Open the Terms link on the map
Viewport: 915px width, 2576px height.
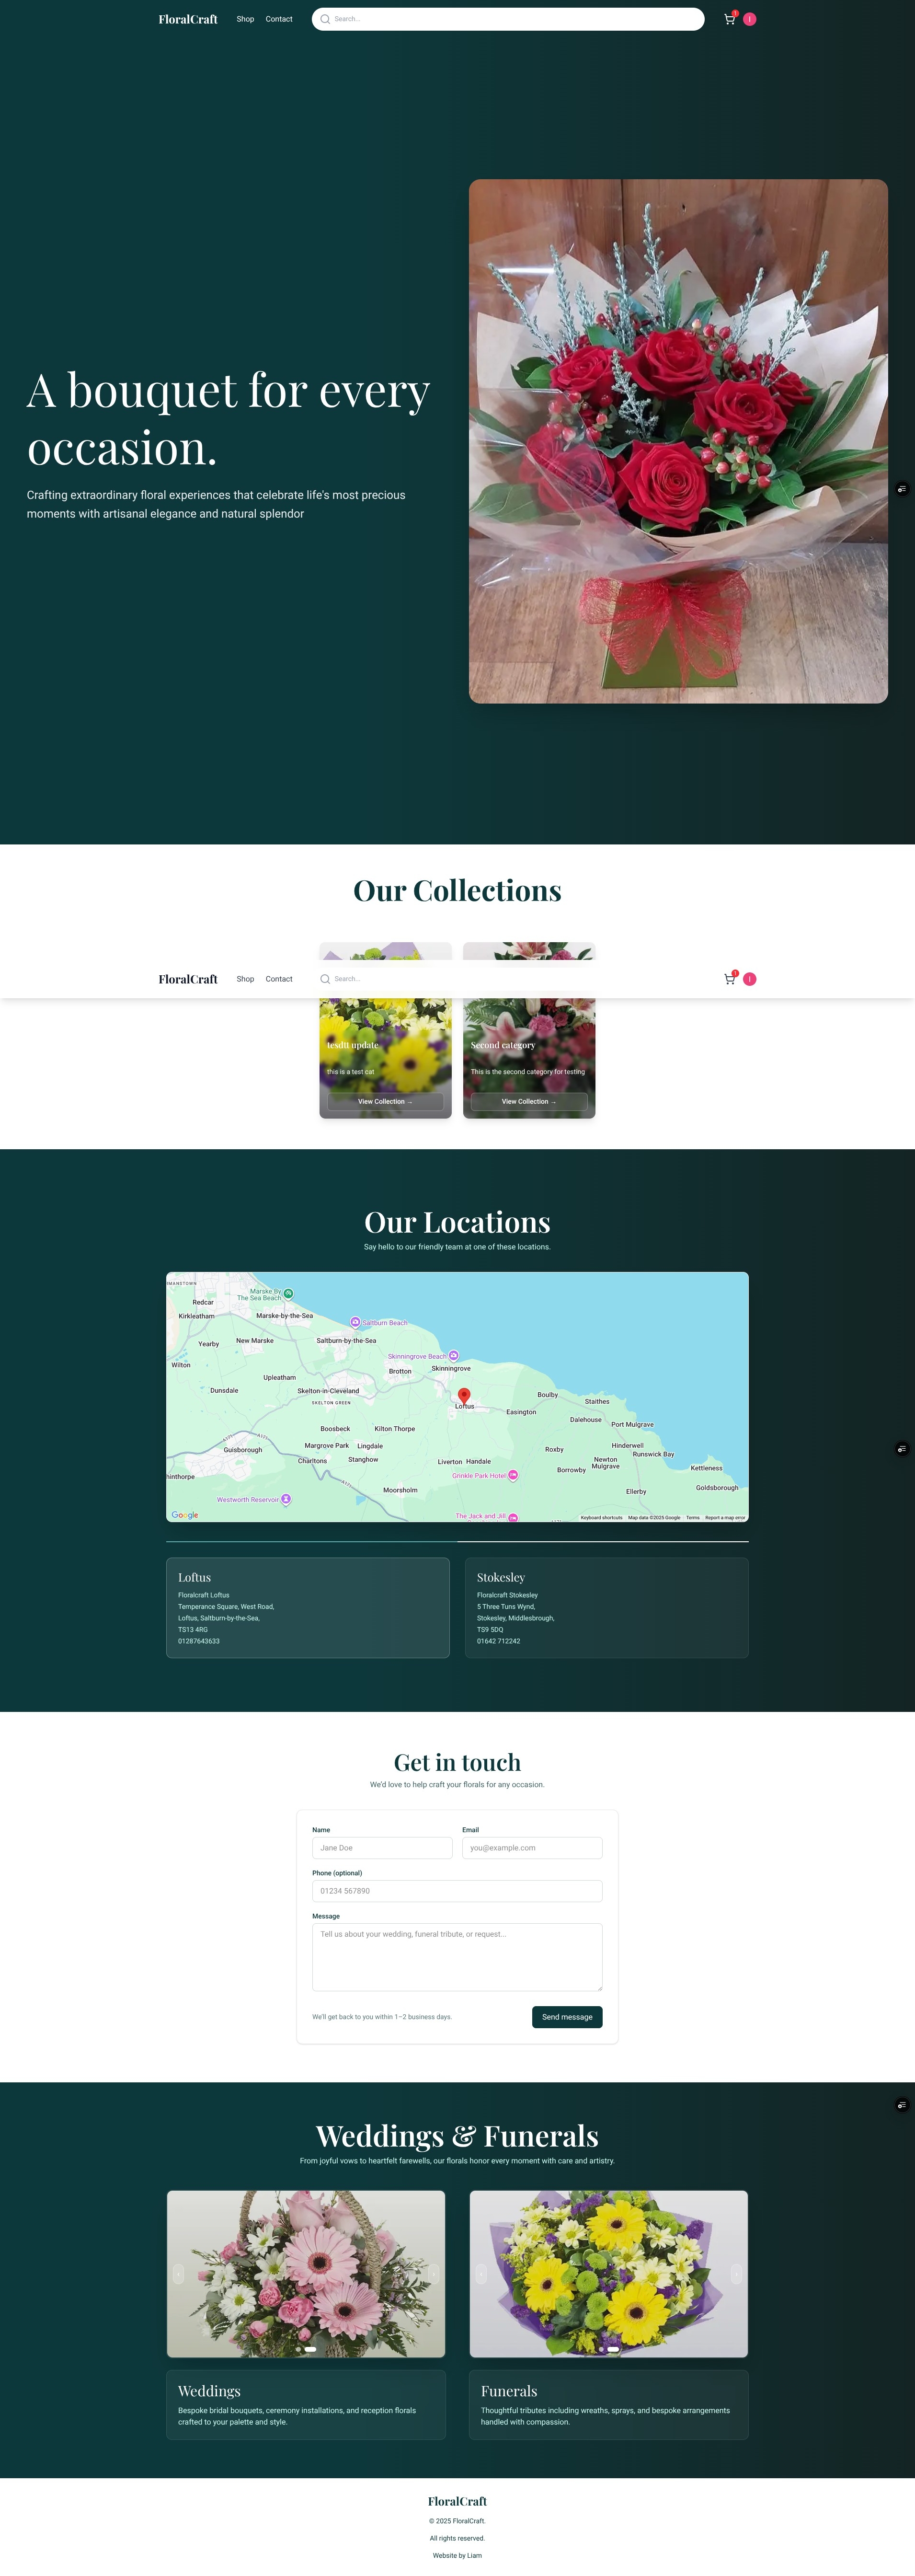point(692,1517)
